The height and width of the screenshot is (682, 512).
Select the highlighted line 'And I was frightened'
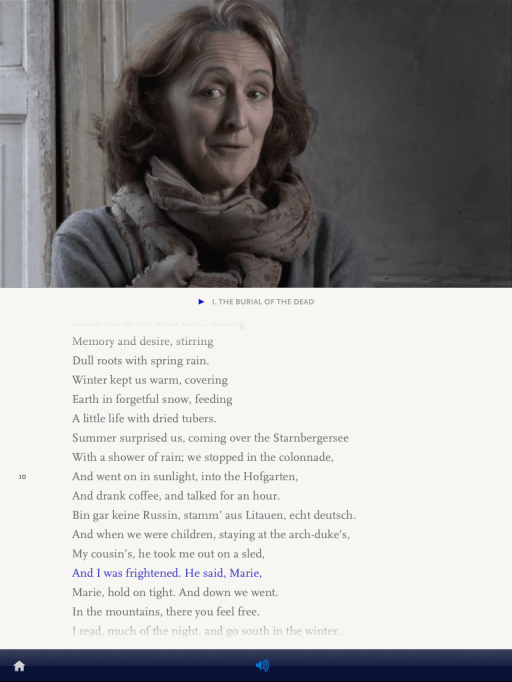[167, 573]
